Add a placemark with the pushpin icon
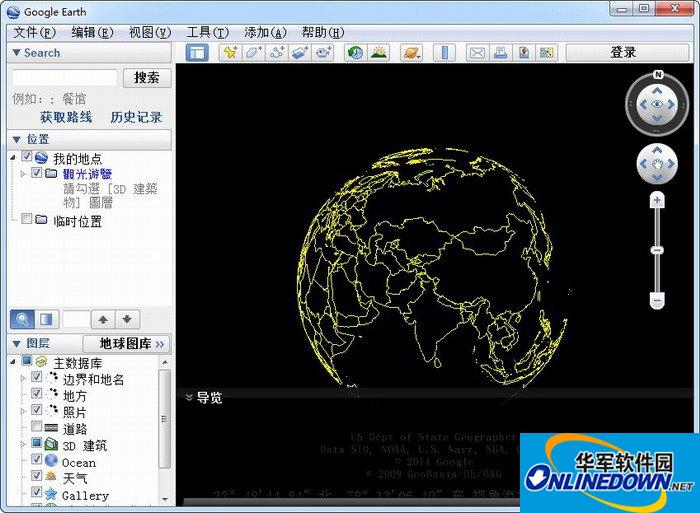The height and width of the screenshot is (513, 700). tap(230, 53)
